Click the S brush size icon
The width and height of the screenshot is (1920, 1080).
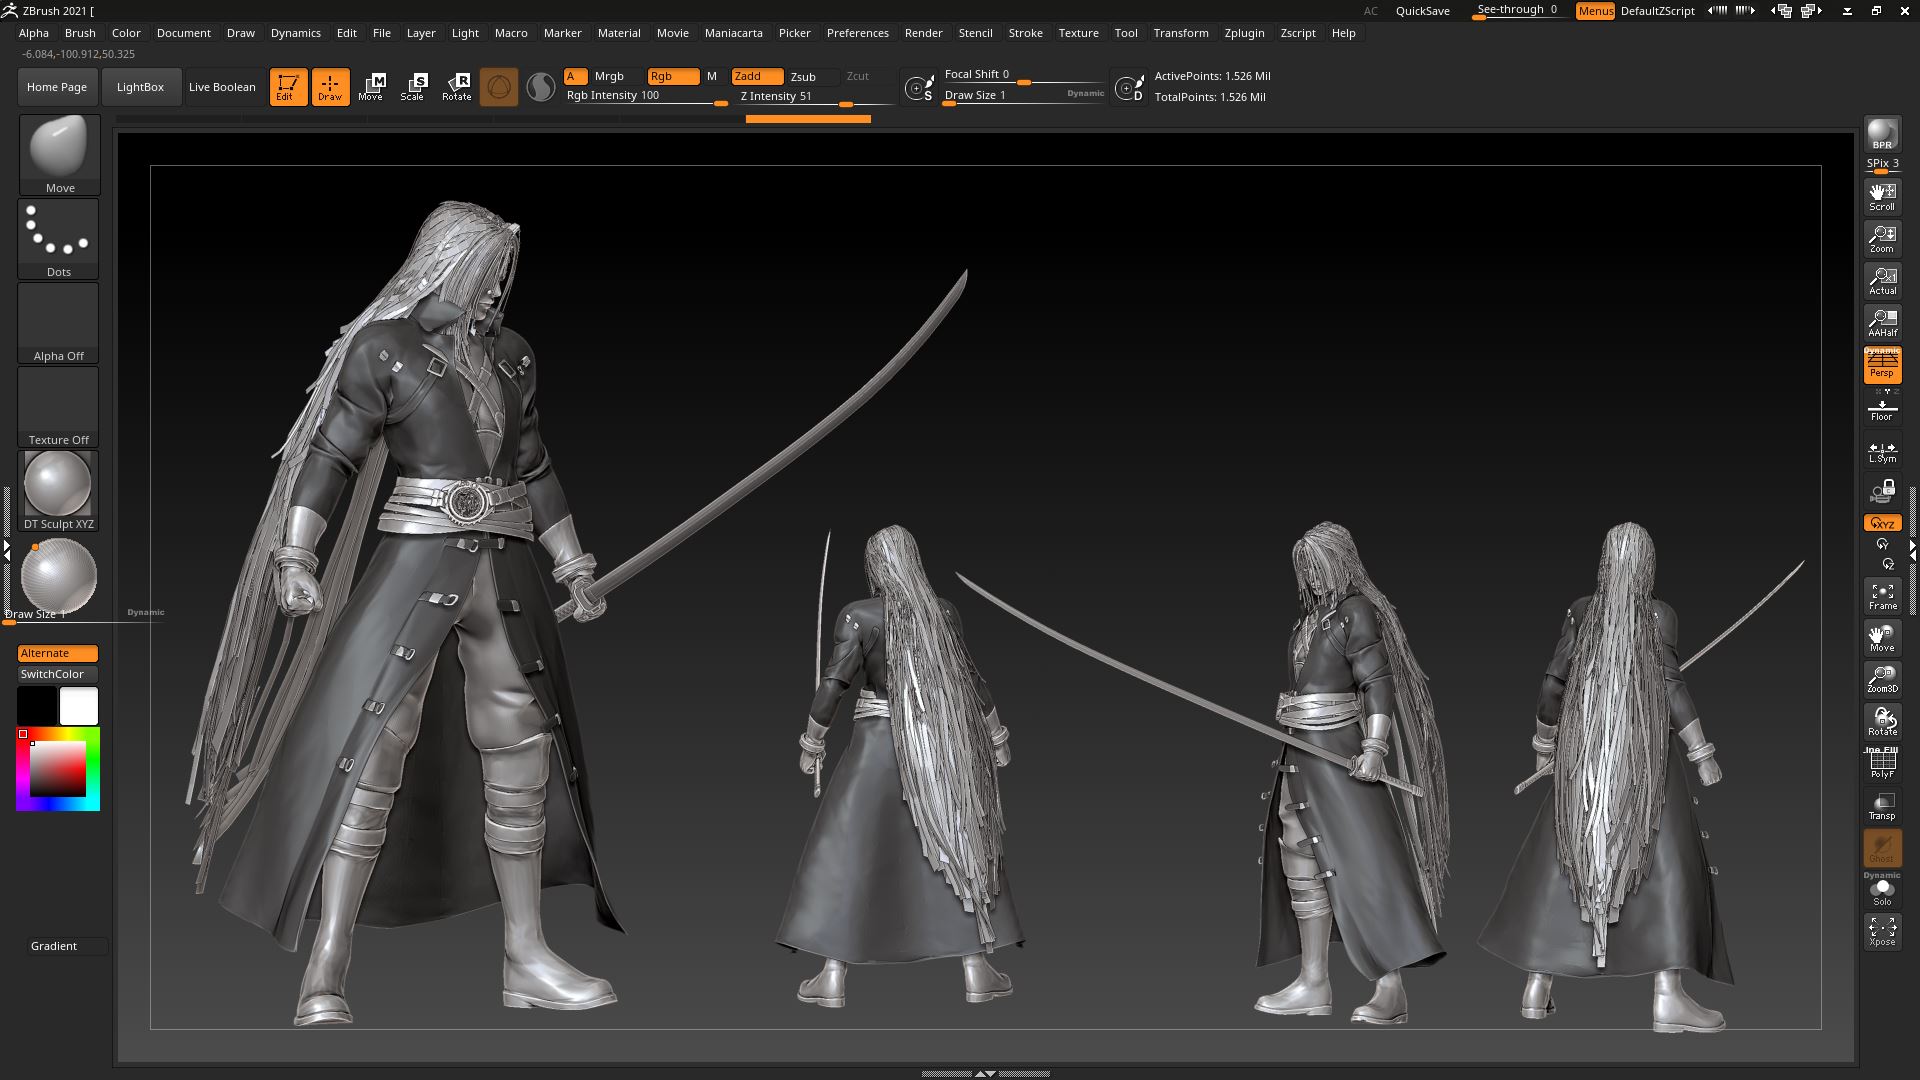click(x=918, y=88)
